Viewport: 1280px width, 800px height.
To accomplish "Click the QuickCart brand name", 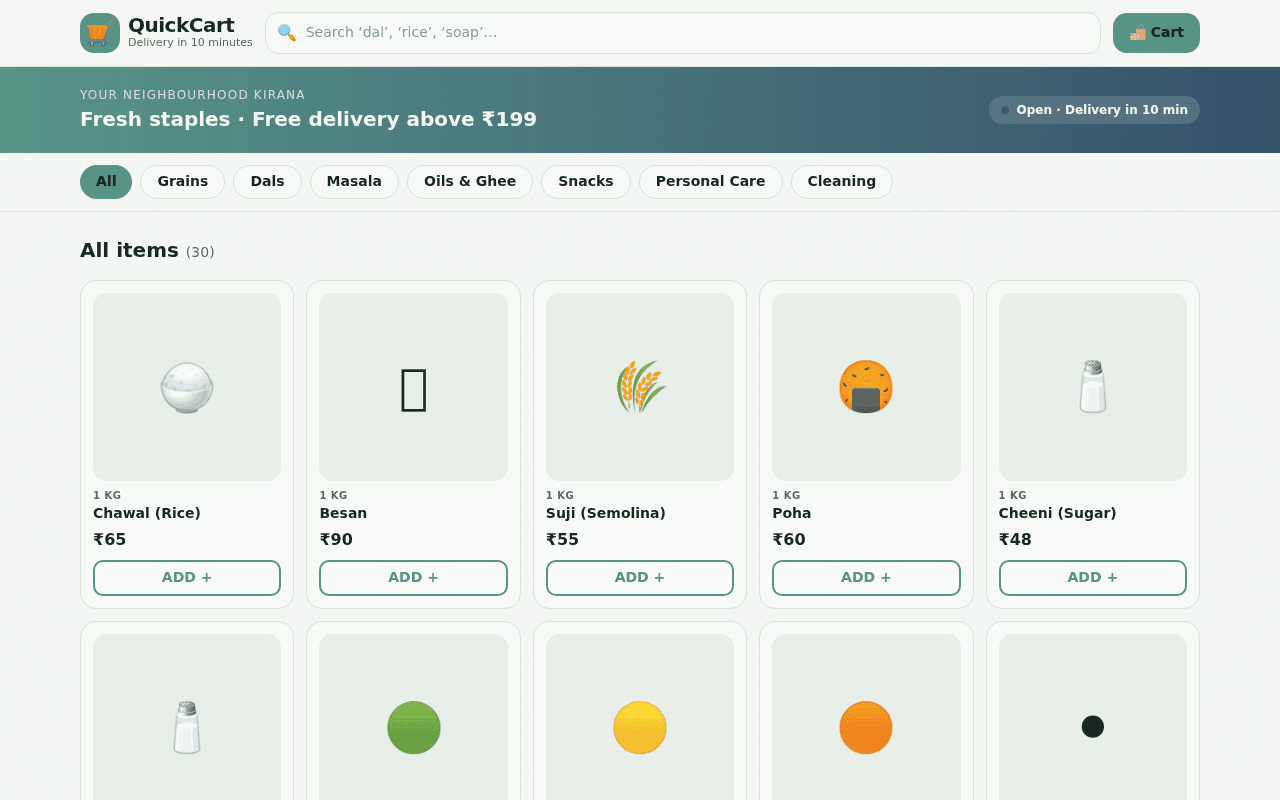I will (x=181, y=25).
